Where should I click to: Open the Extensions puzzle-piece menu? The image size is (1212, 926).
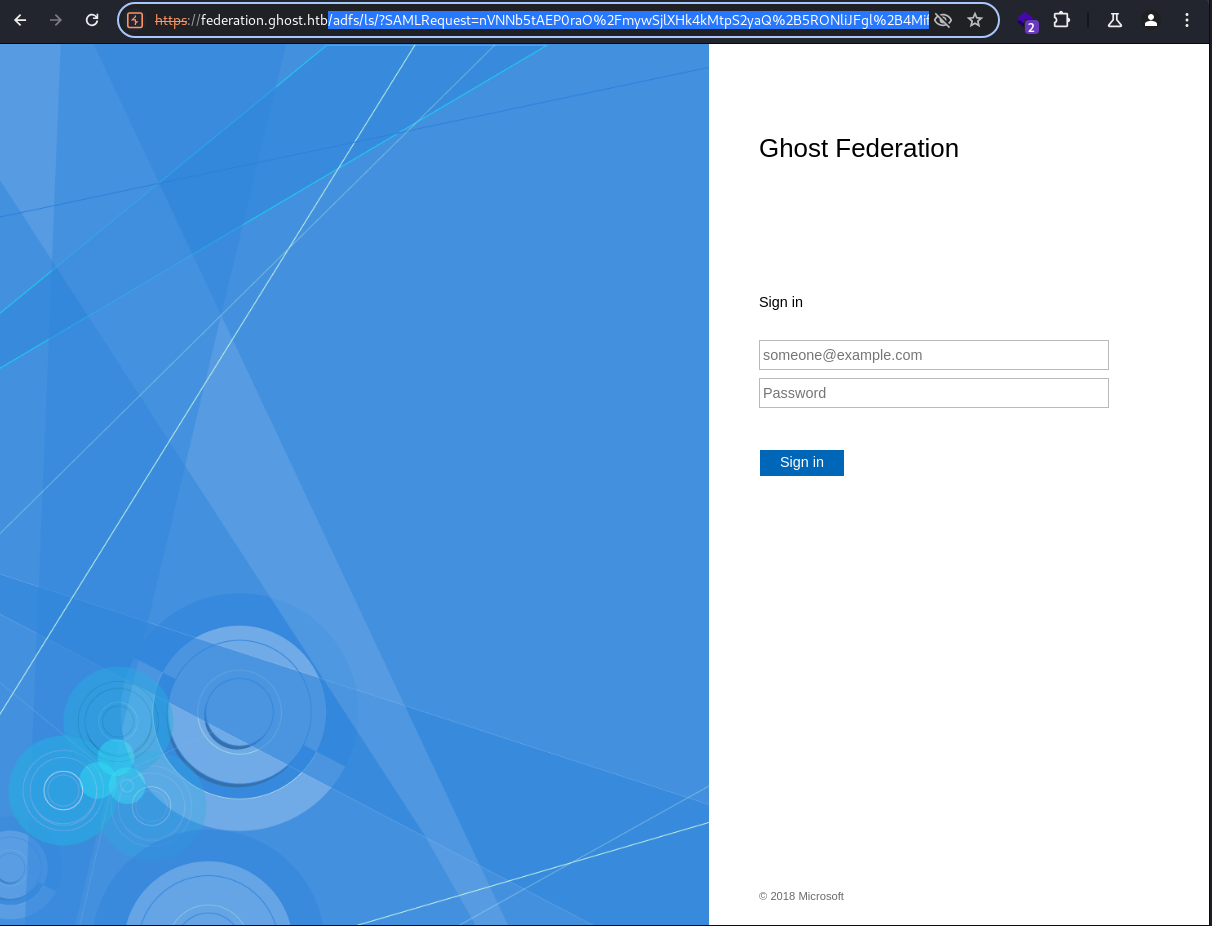click(1062, 20)
